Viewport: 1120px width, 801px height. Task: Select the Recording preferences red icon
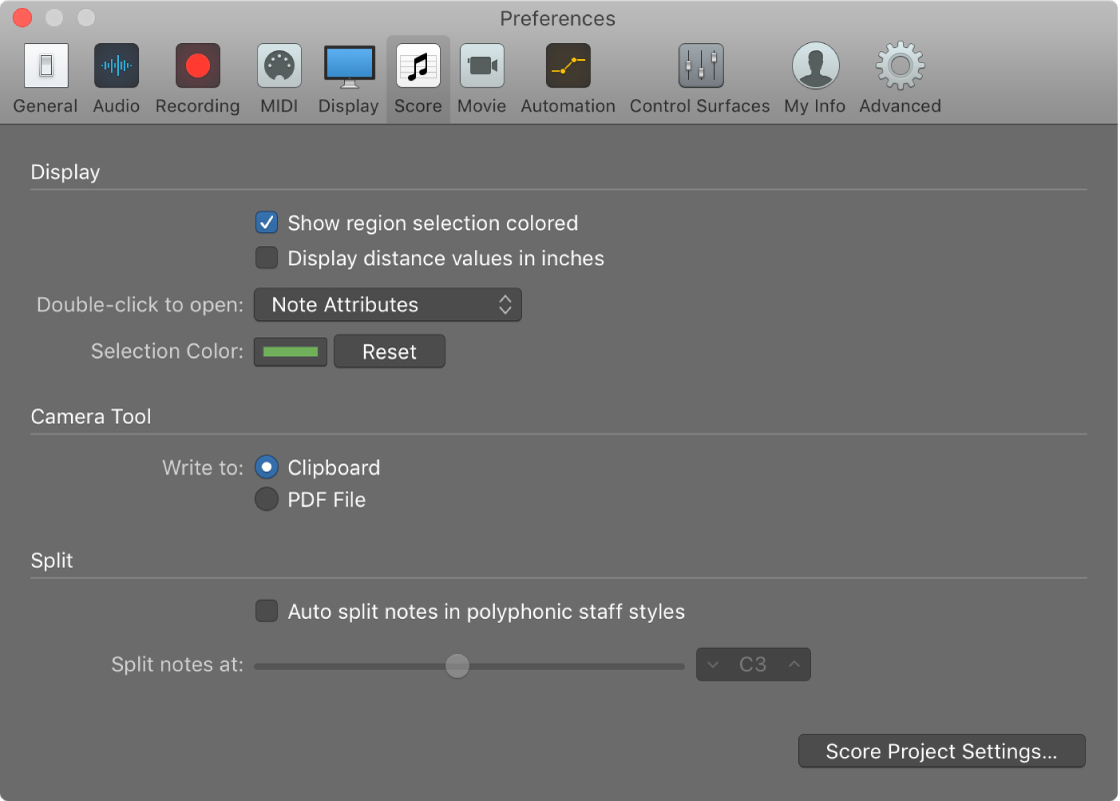tap(197, 67)
